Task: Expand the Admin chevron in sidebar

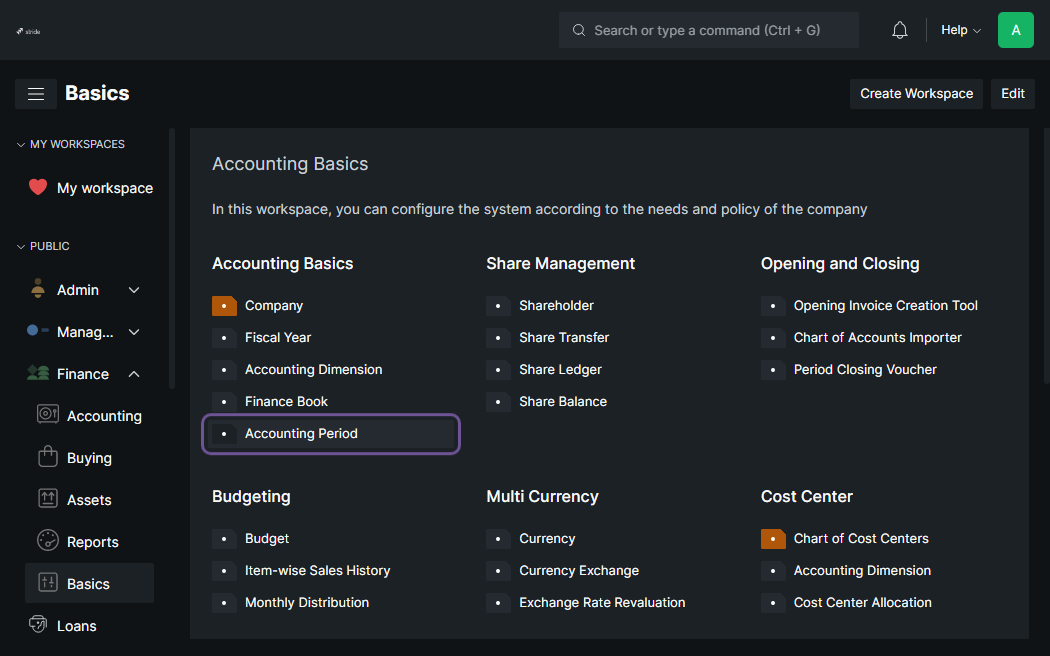Action: point(134,290)
